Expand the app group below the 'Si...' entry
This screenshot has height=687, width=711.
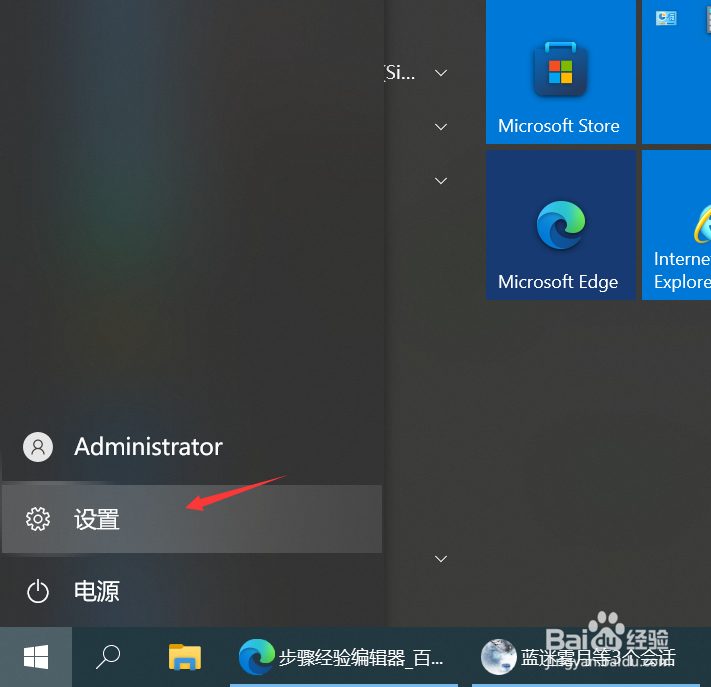pyautogui.click(x=441, y=127)
